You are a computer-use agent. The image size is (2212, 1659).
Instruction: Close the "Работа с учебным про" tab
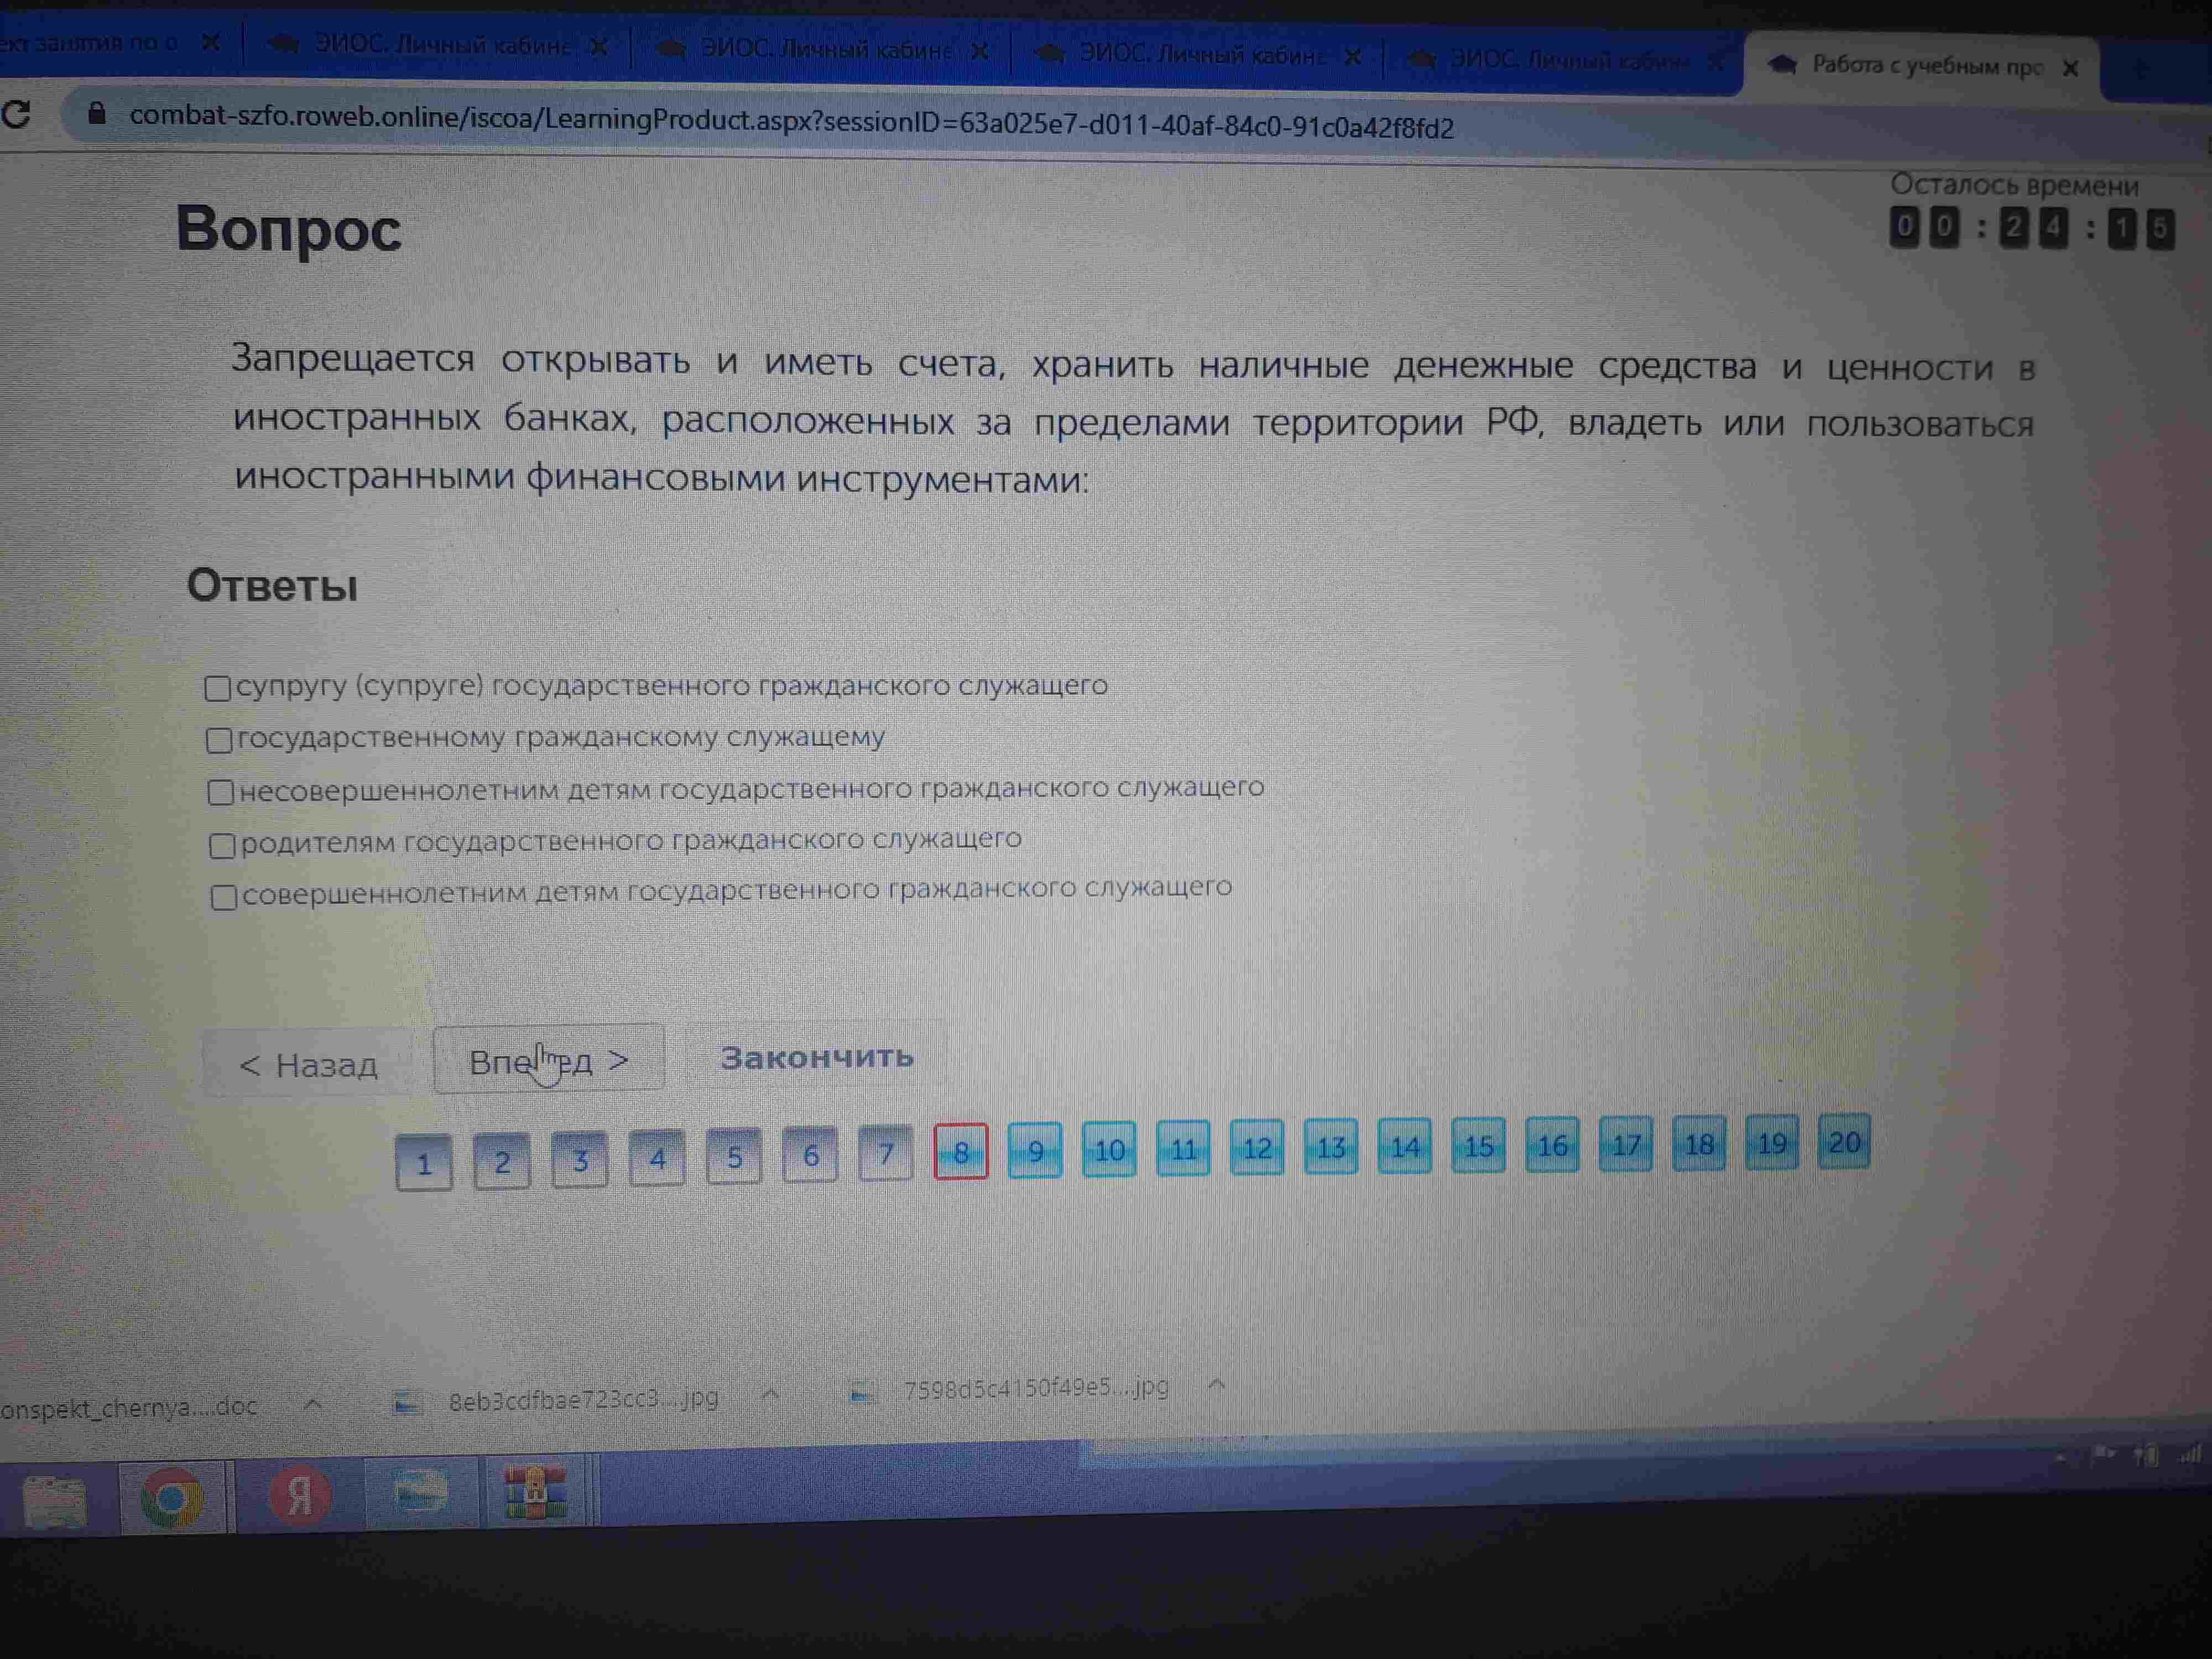pyautogui.click(x=2071, y=68)
